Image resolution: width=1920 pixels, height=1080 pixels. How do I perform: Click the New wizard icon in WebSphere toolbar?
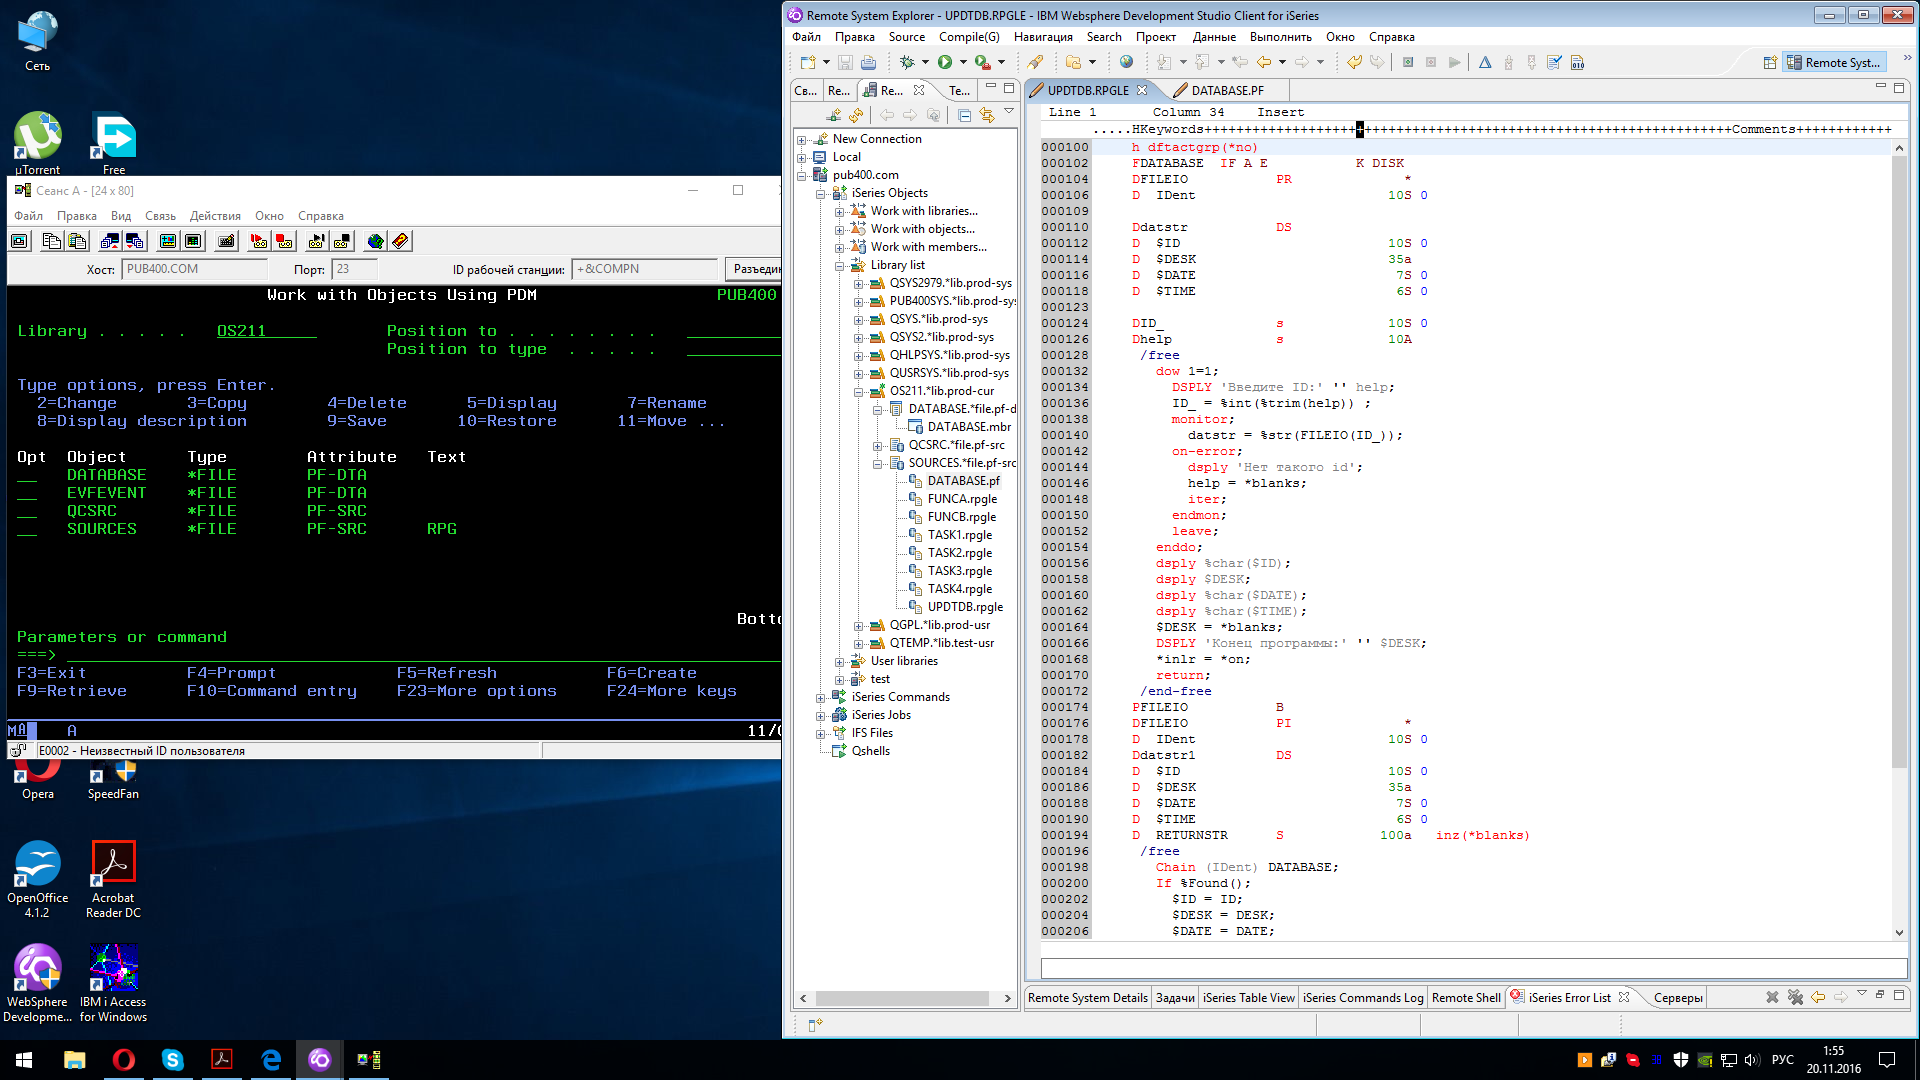807,62
